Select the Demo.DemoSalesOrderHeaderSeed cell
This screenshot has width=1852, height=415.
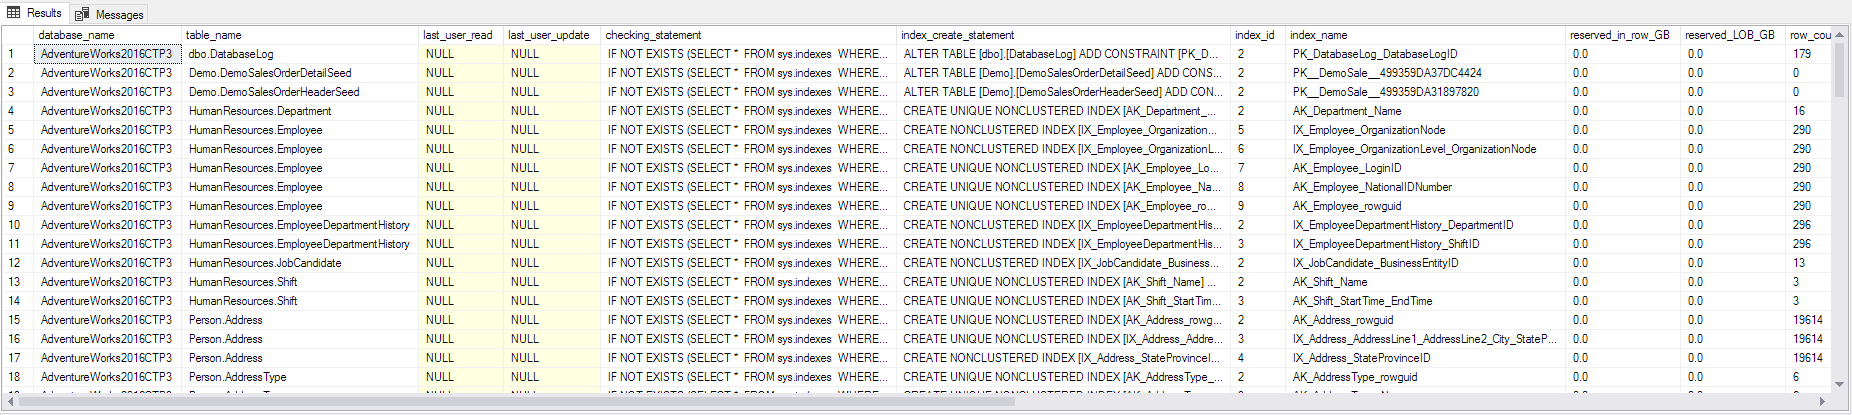click(300, 92)
